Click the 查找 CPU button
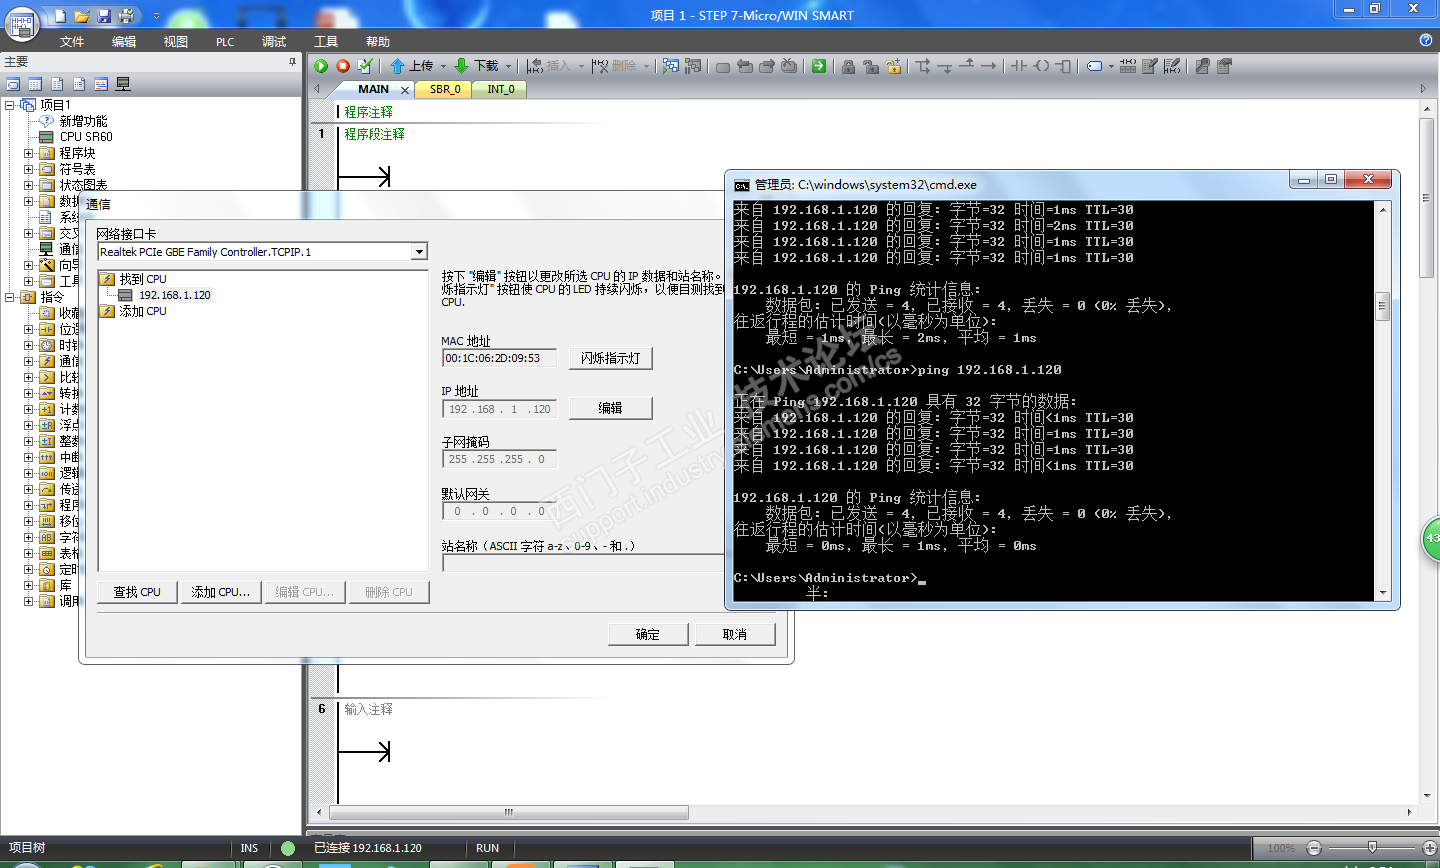Screen dimensions: 1440x868 click(137, 592)
